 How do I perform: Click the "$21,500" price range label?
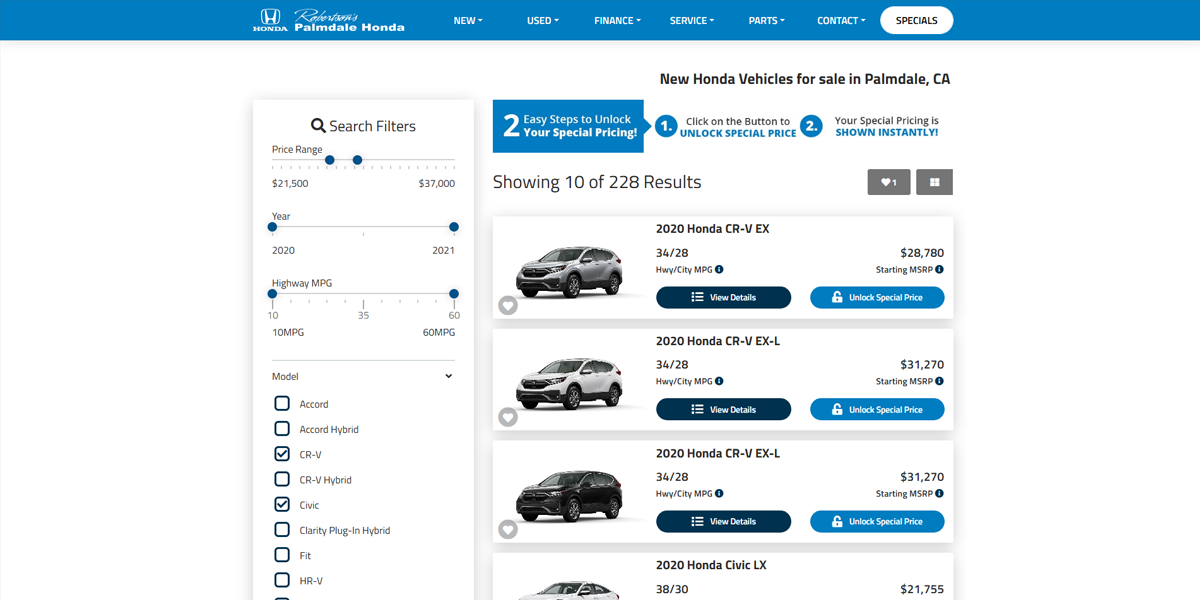point(290,183)
